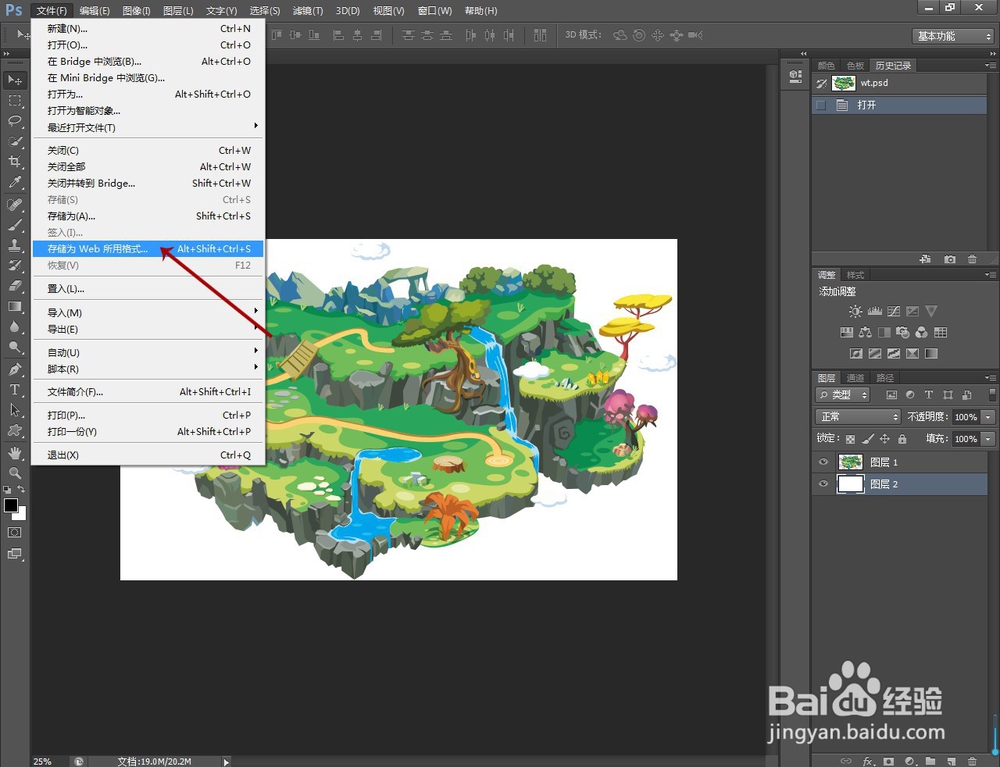Set the foreground color swatch

(10, 505)
